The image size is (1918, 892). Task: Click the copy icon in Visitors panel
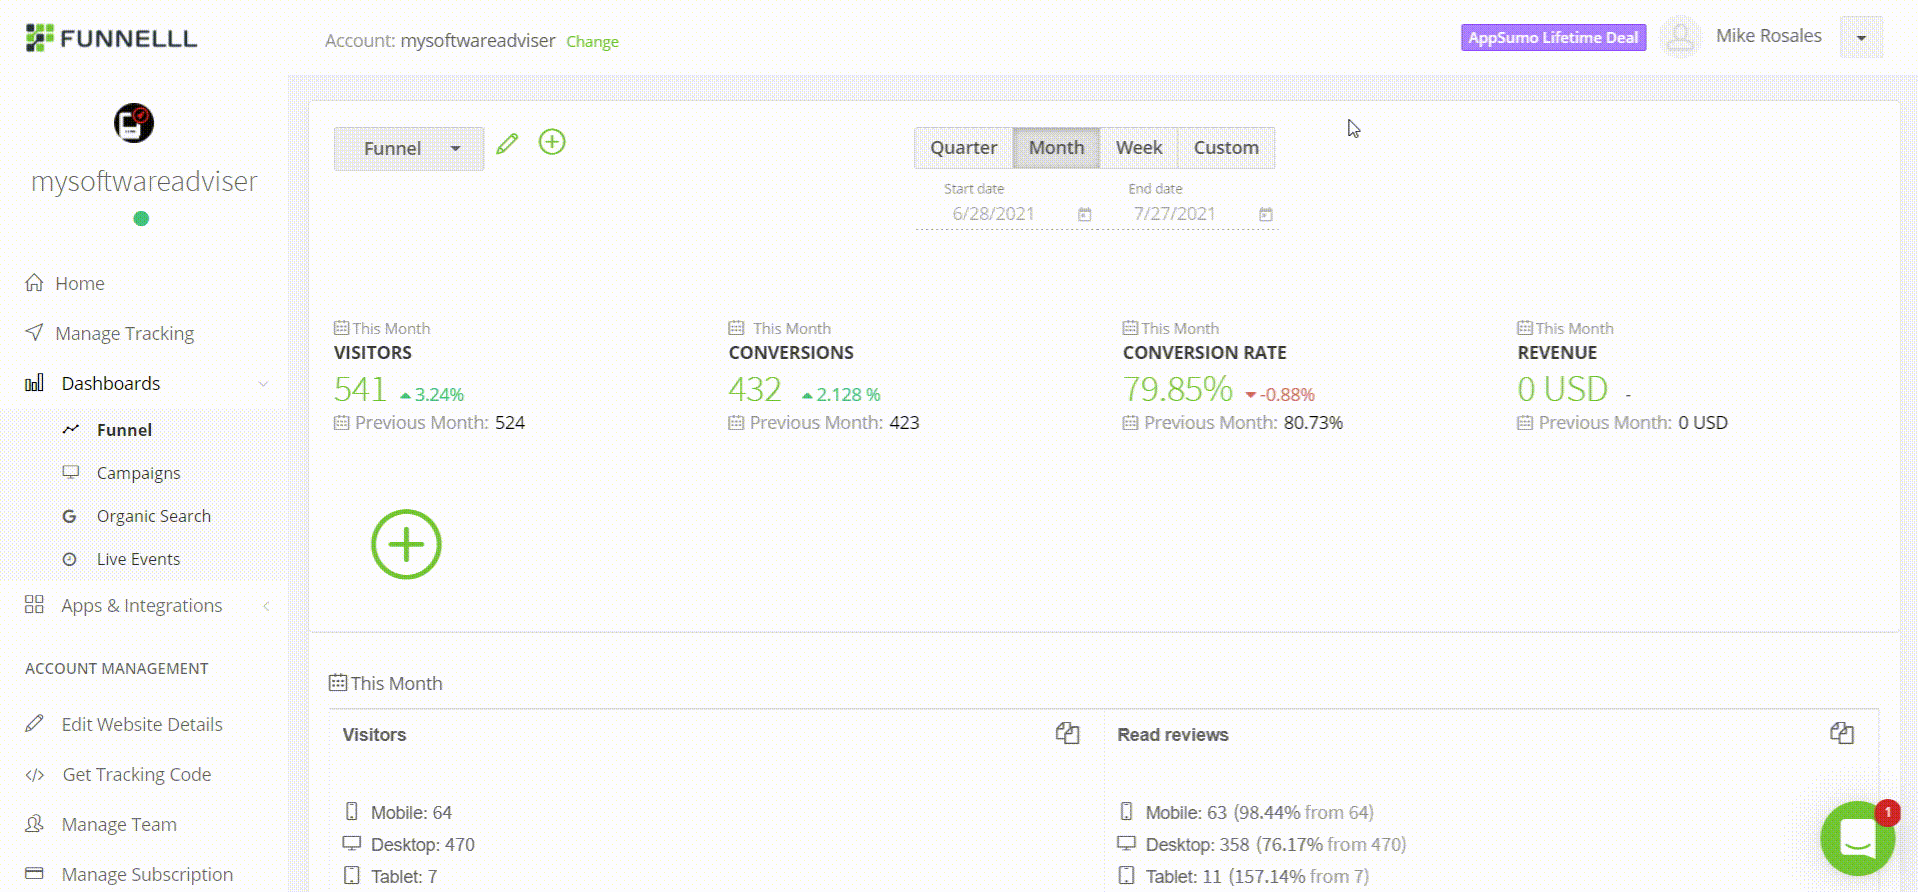pos(1067,733)
